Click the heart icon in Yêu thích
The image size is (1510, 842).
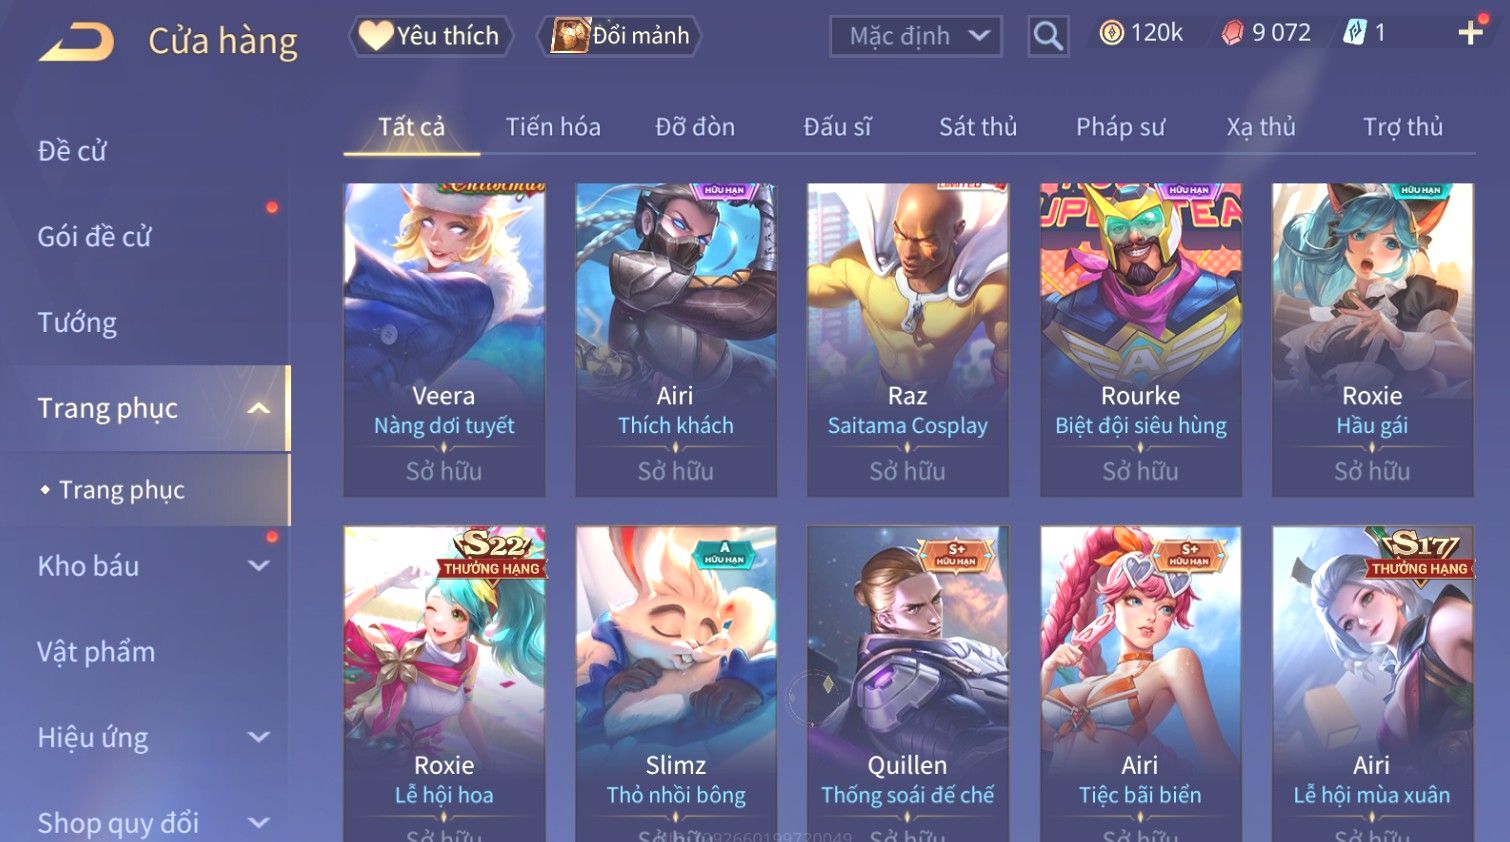click(x=376, y=36)
